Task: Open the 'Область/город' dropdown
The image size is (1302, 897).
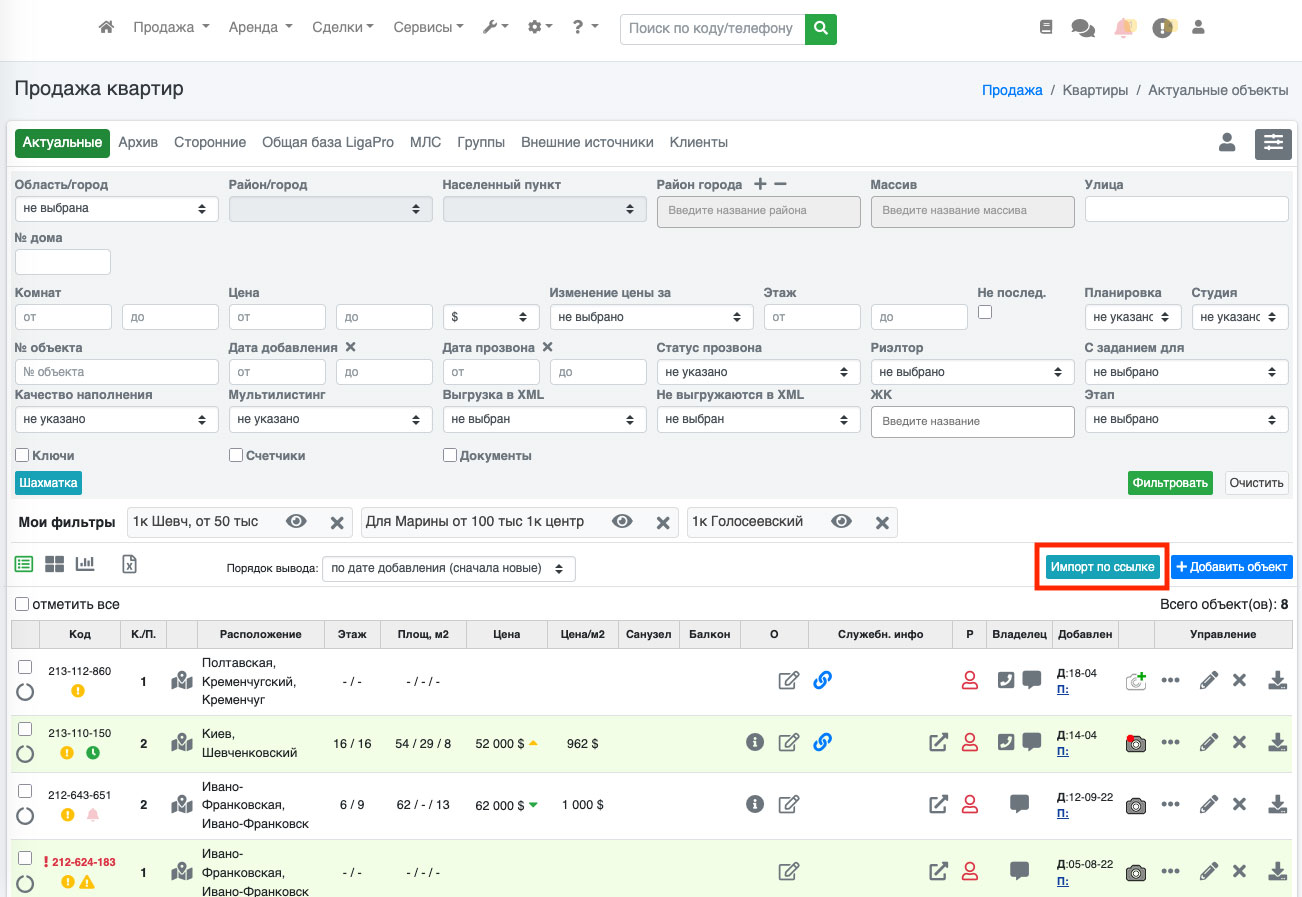Action: point(116,209)
